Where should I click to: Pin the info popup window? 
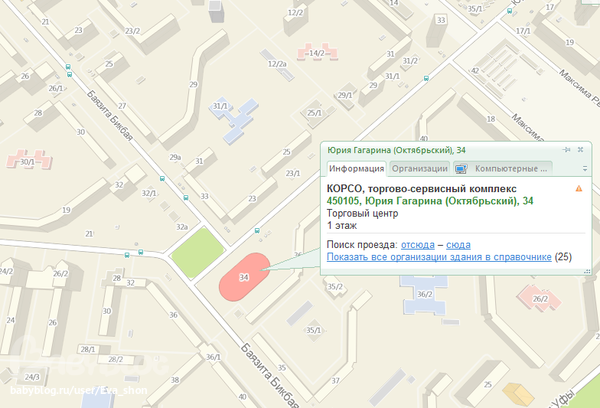(566, 149)
